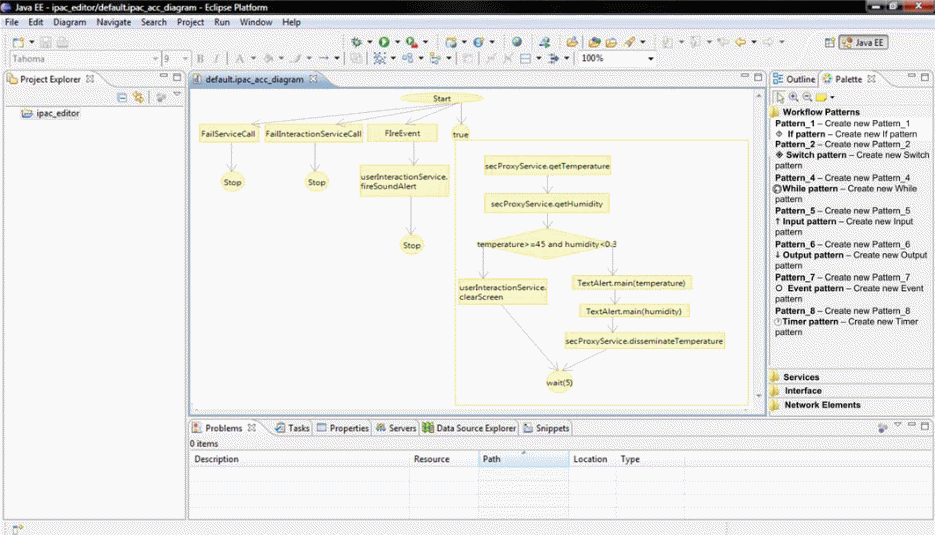
Task: Click the palette Zoom Out tool
Action: [x=807, y=97]
